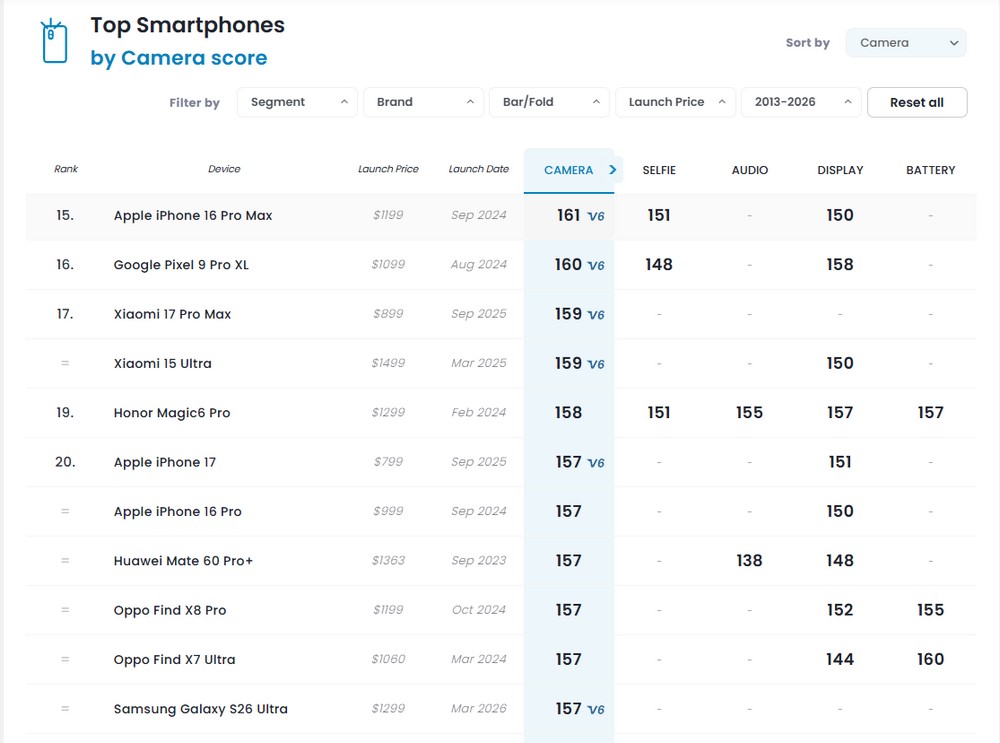The height and width of the screenshot is (743, 1000).
Task: Click the smartphone camera logo icon
Action: click(54, 41)
